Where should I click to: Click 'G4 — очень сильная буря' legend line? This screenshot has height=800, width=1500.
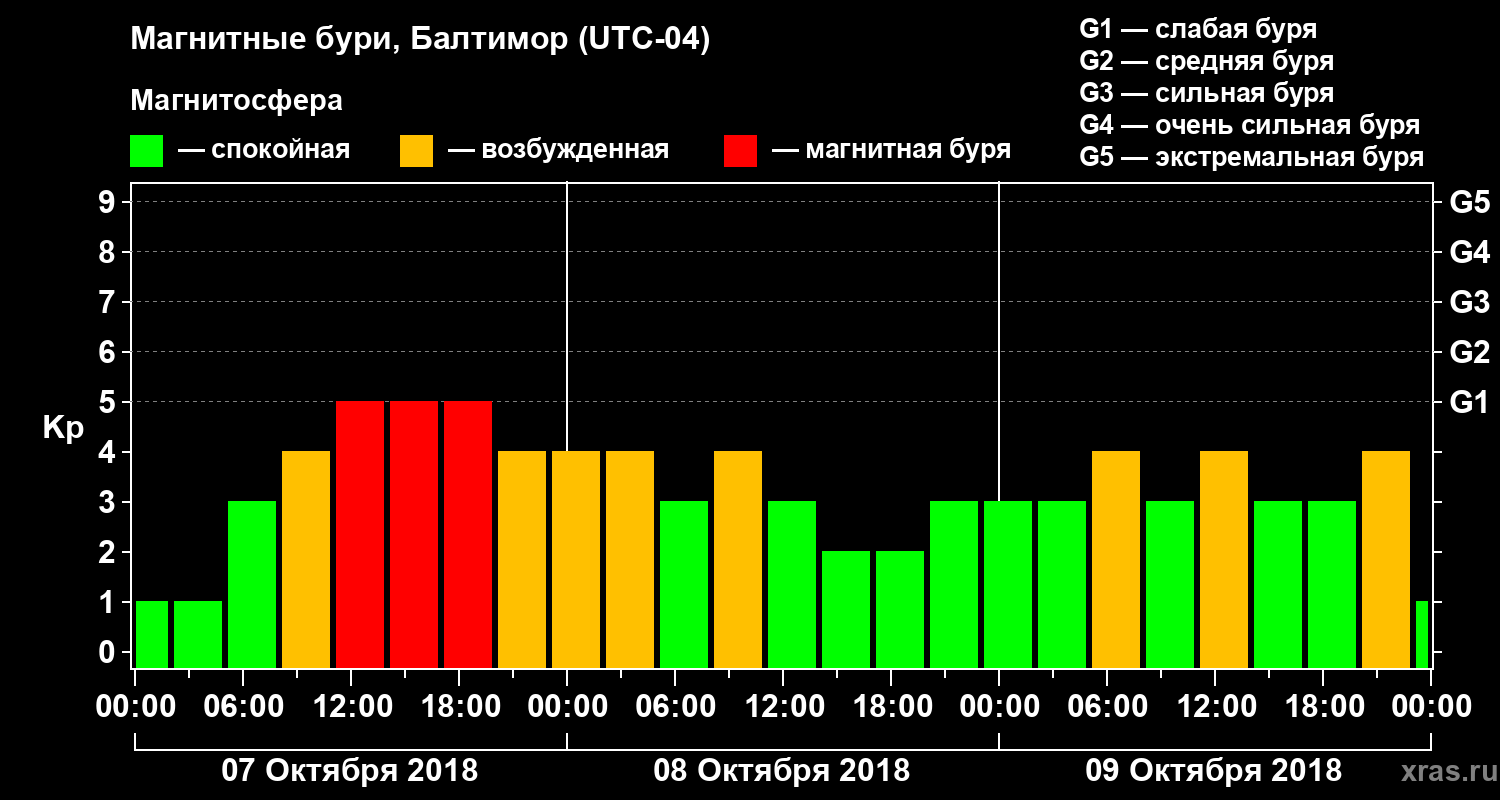1249,125
